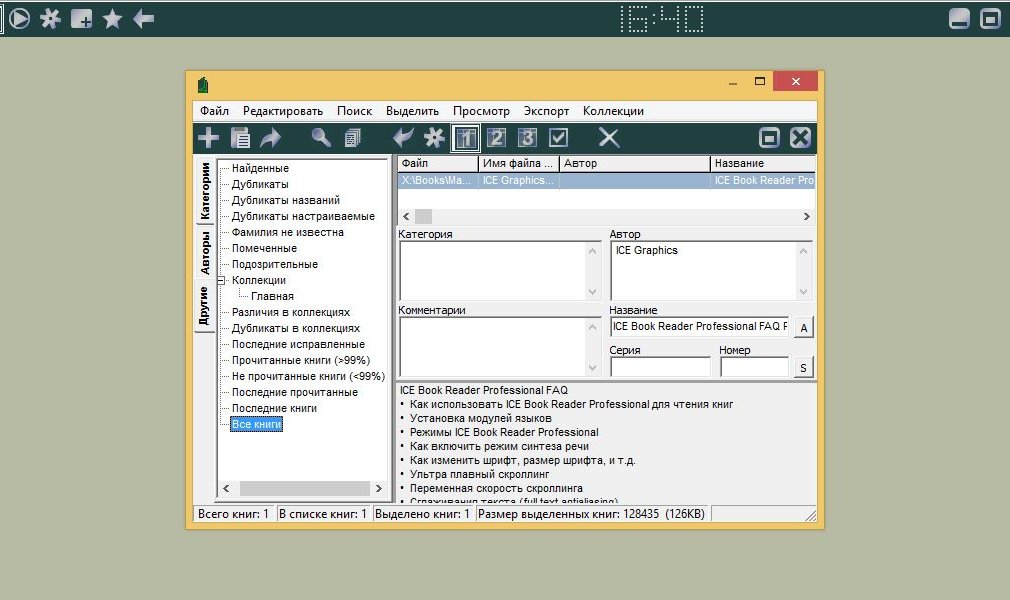The image size is (1010, 600).
Task: Click the gear options icon in the library toolbar
Action: [434, 138]
